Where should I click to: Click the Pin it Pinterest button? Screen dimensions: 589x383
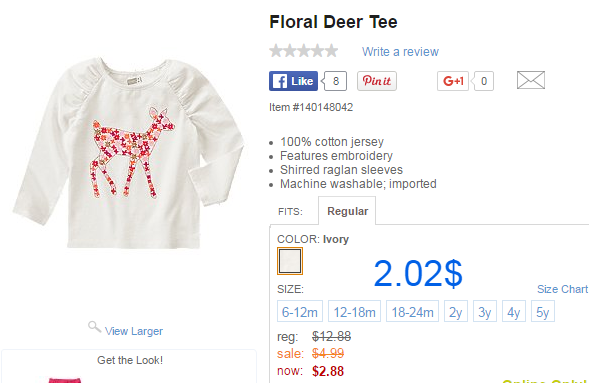(x=377, y=81)
